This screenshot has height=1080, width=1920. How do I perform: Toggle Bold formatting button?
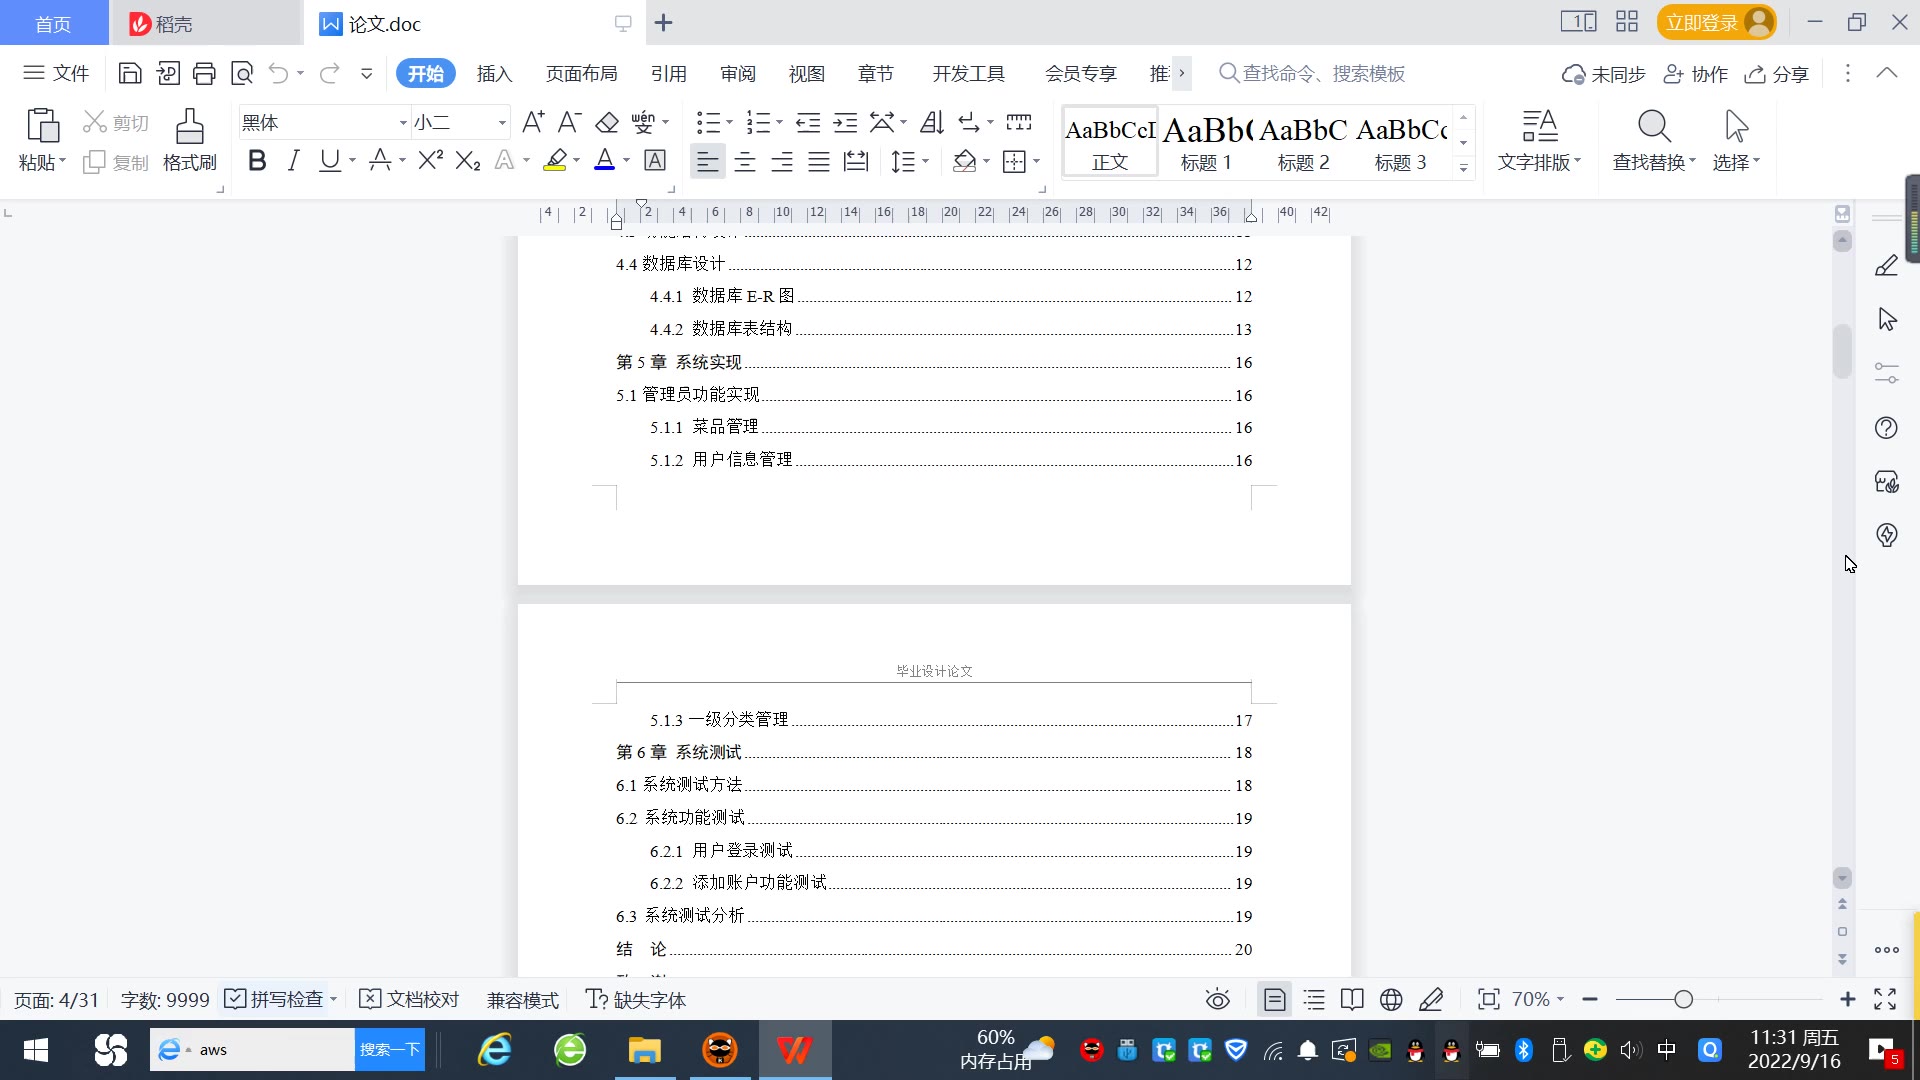tap(257, 161)
